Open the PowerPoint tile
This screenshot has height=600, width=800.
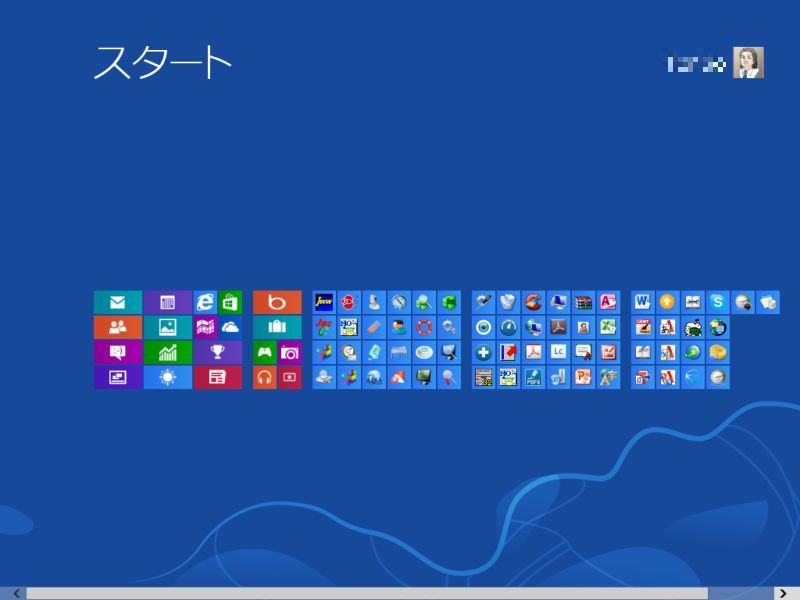click(x=583, y=377)
